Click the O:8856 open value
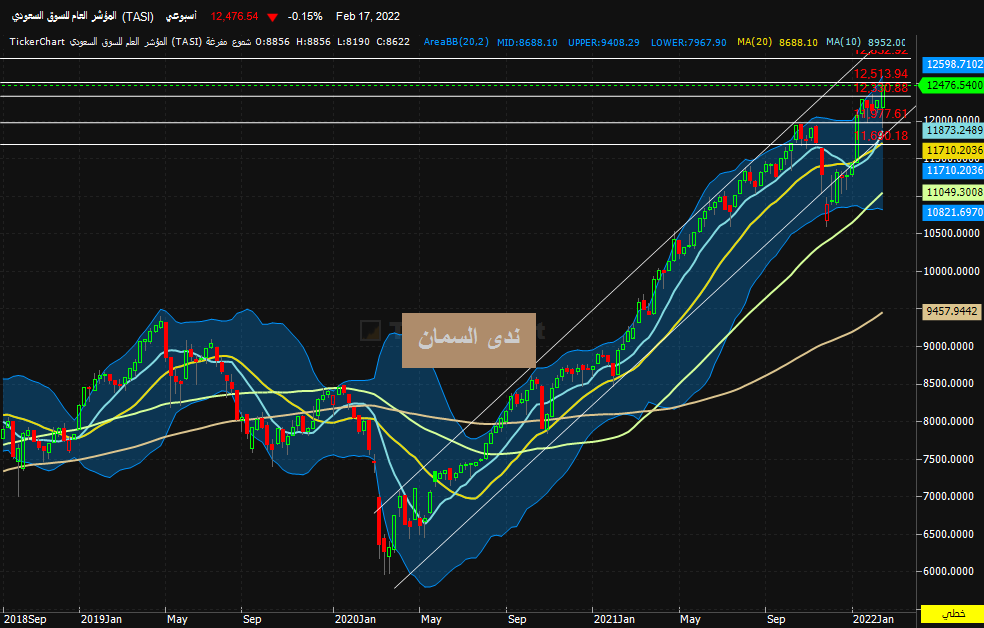 [273, 42]
